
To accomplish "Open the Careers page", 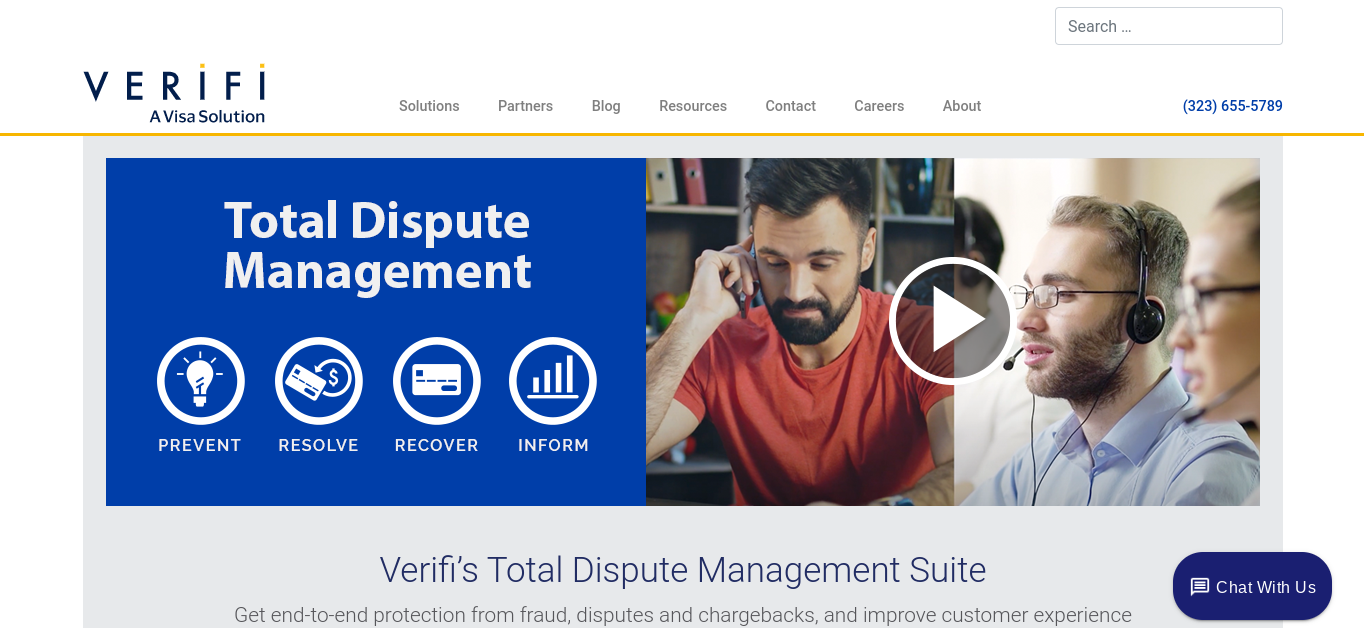I will click(879, 106).
